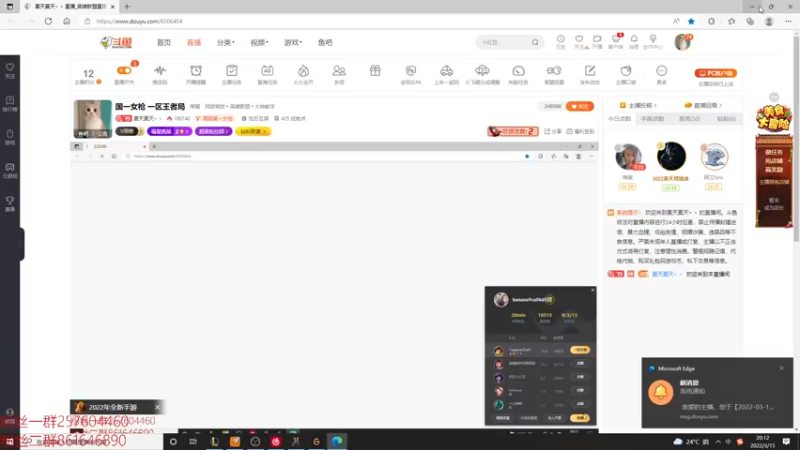The height and width of the screenshot is (450, 800).
Task: Open the speedometer gauge task icon
Action: click(x=518, y=70)
